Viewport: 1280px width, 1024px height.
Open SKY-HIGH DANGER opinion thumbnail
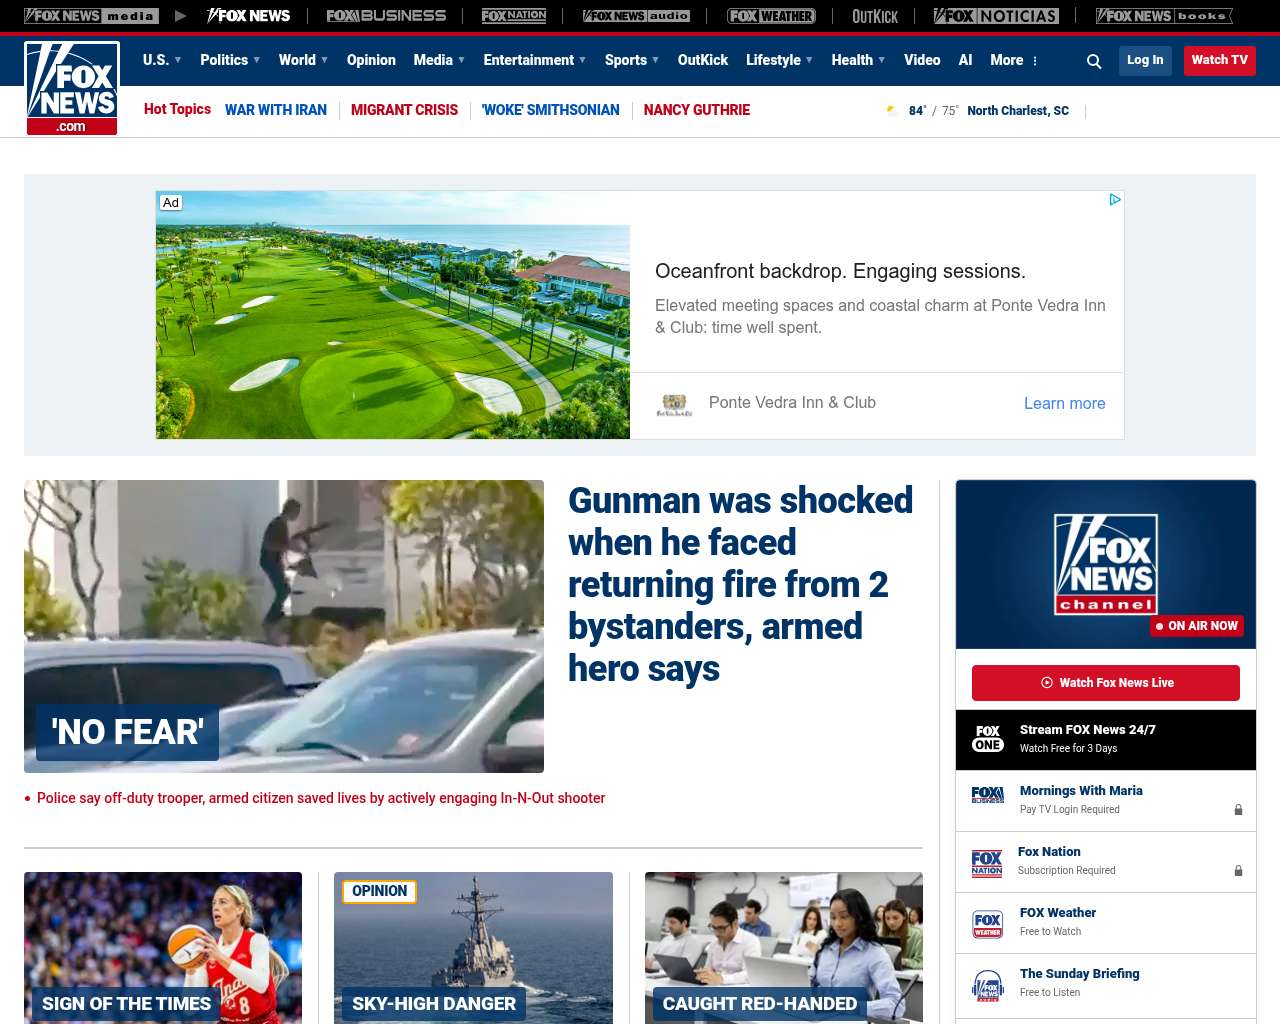coord(473,947)
